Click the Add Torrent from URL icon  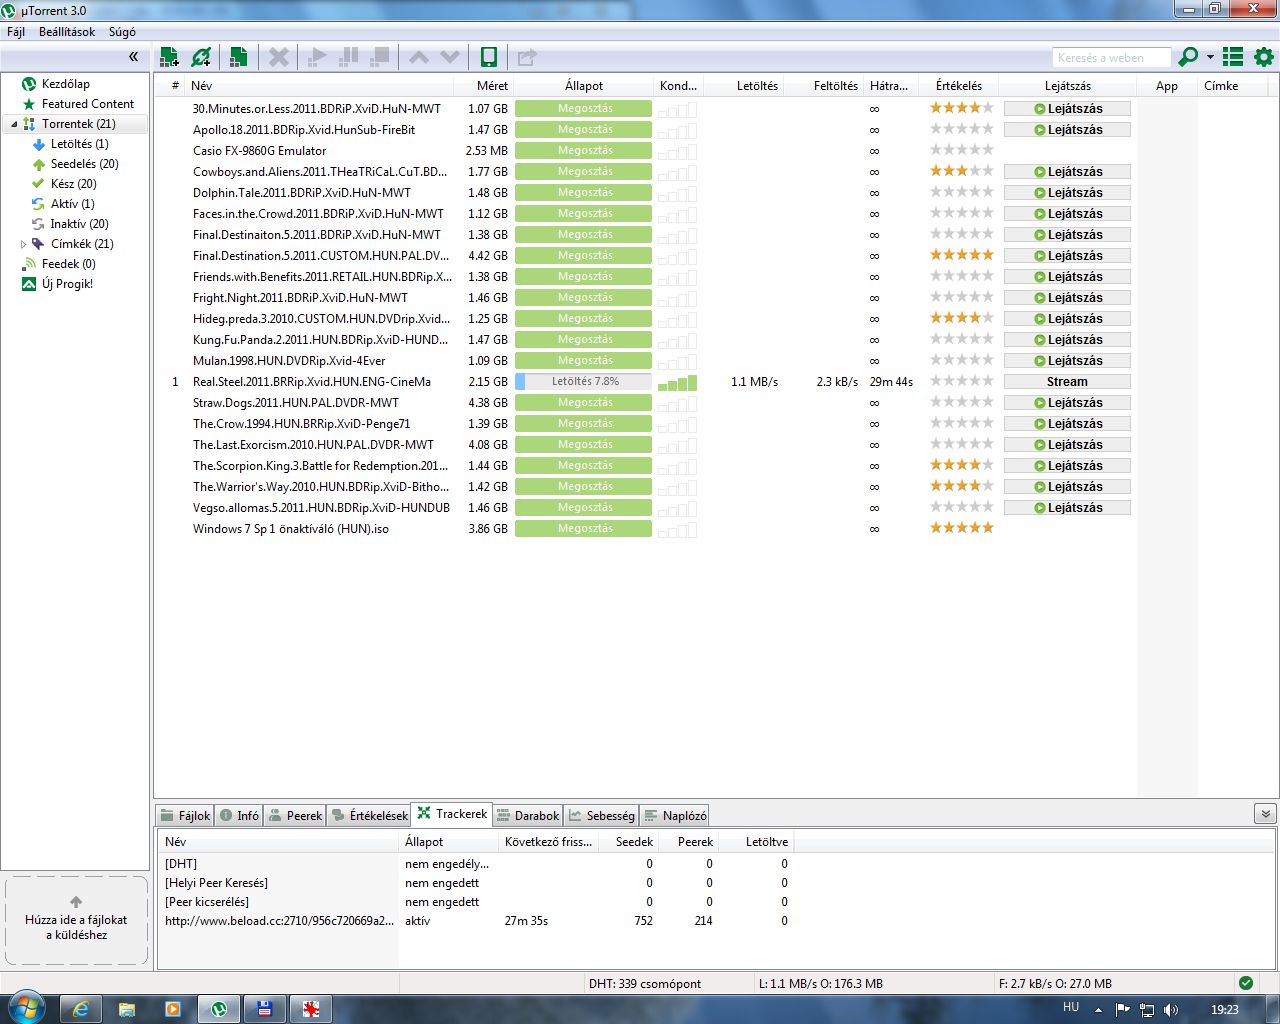pyautogui.click(x=201, y=57)
